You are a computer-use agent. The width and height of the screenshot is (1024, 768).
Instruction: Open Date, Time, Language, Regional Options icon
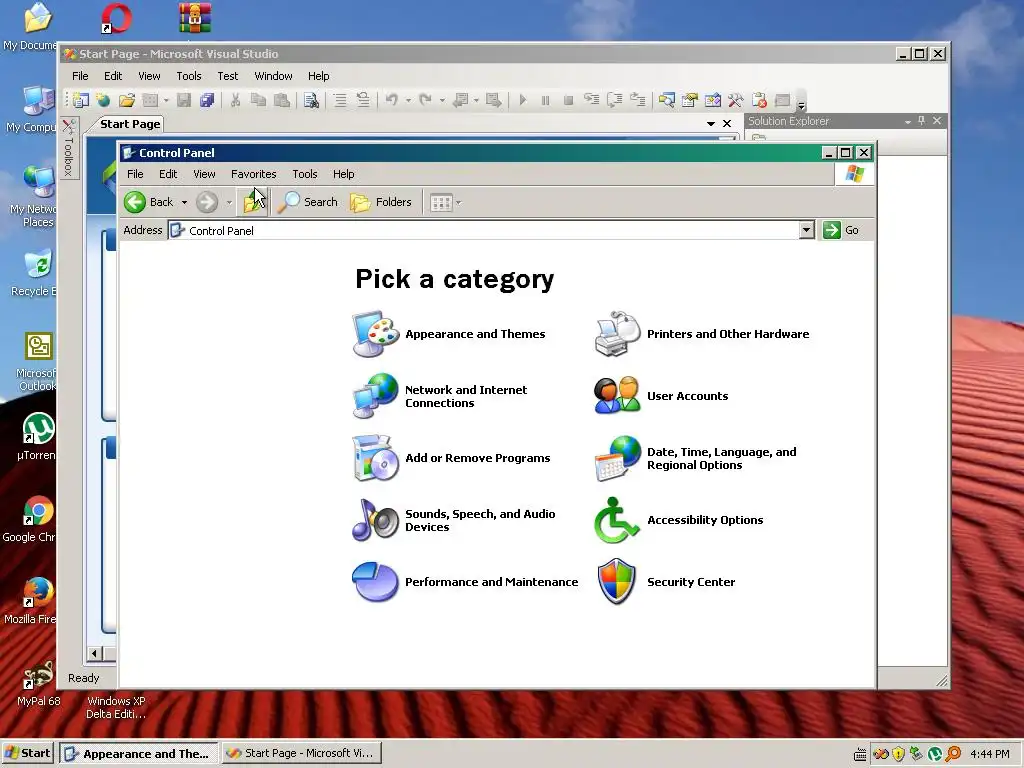[617, 458]
